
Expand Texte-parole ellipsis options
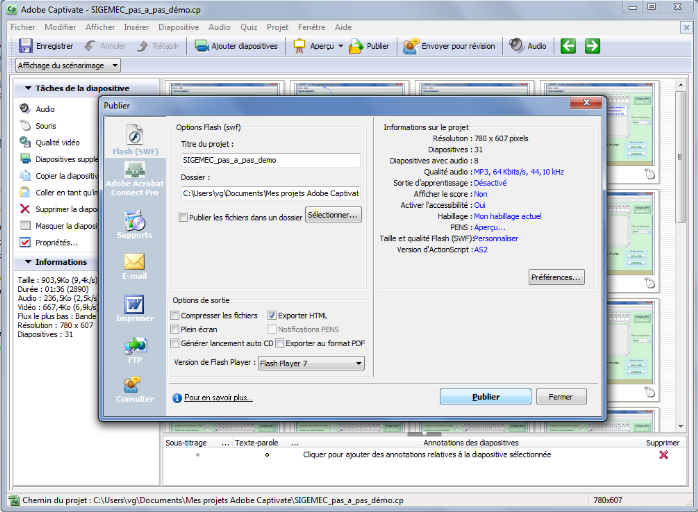click(x=295, y=443)
